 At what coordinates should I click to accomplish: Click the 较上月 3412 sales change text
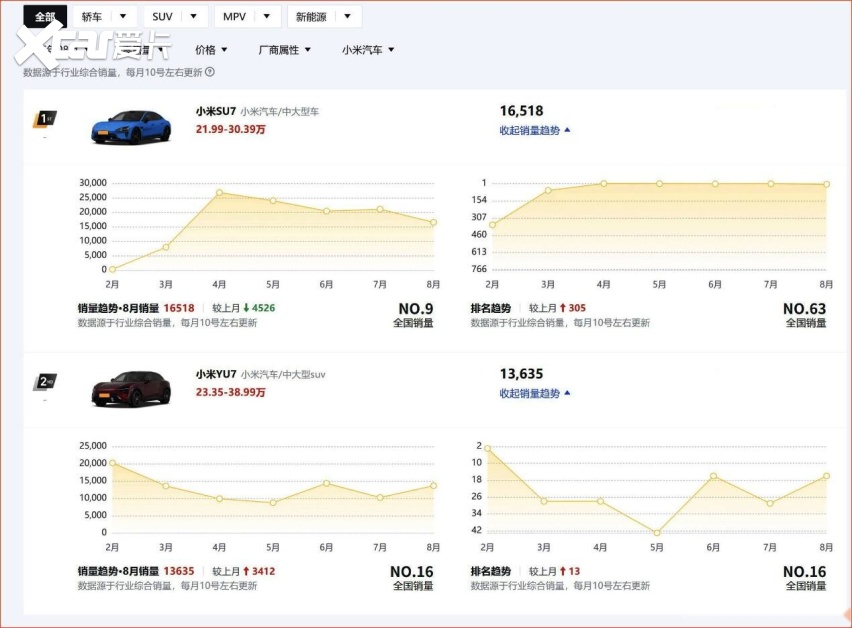243,571
